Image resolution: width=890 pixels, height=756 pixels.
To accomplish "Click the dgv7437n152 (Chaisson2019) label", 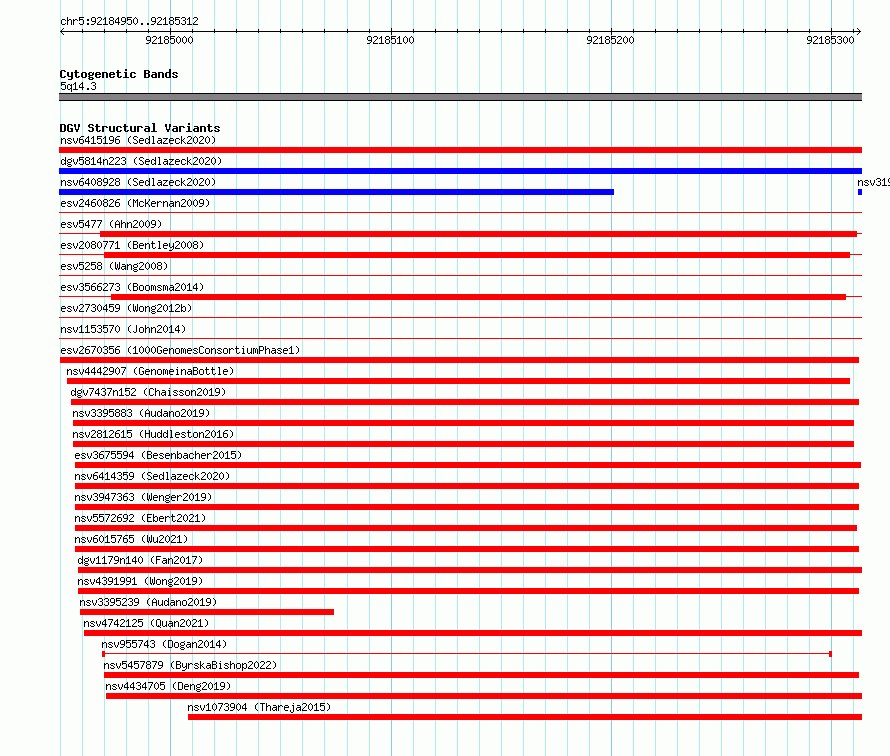I will [x=148, y=392].
